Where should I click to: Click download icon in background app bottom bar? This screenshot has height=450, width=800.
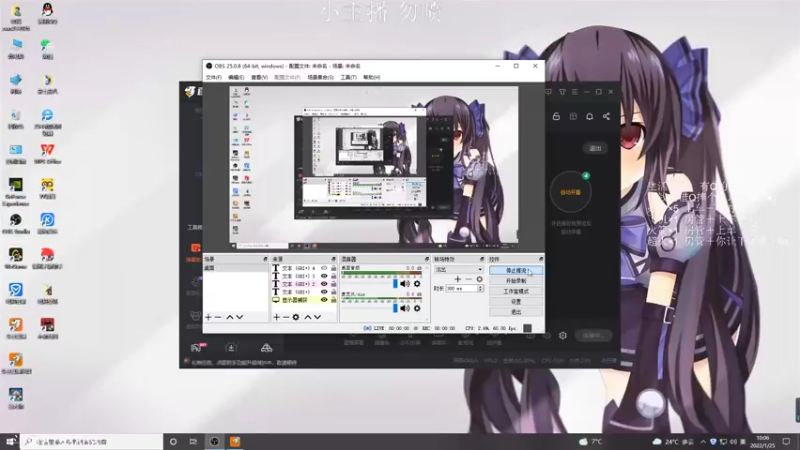[x=231, y=348]
